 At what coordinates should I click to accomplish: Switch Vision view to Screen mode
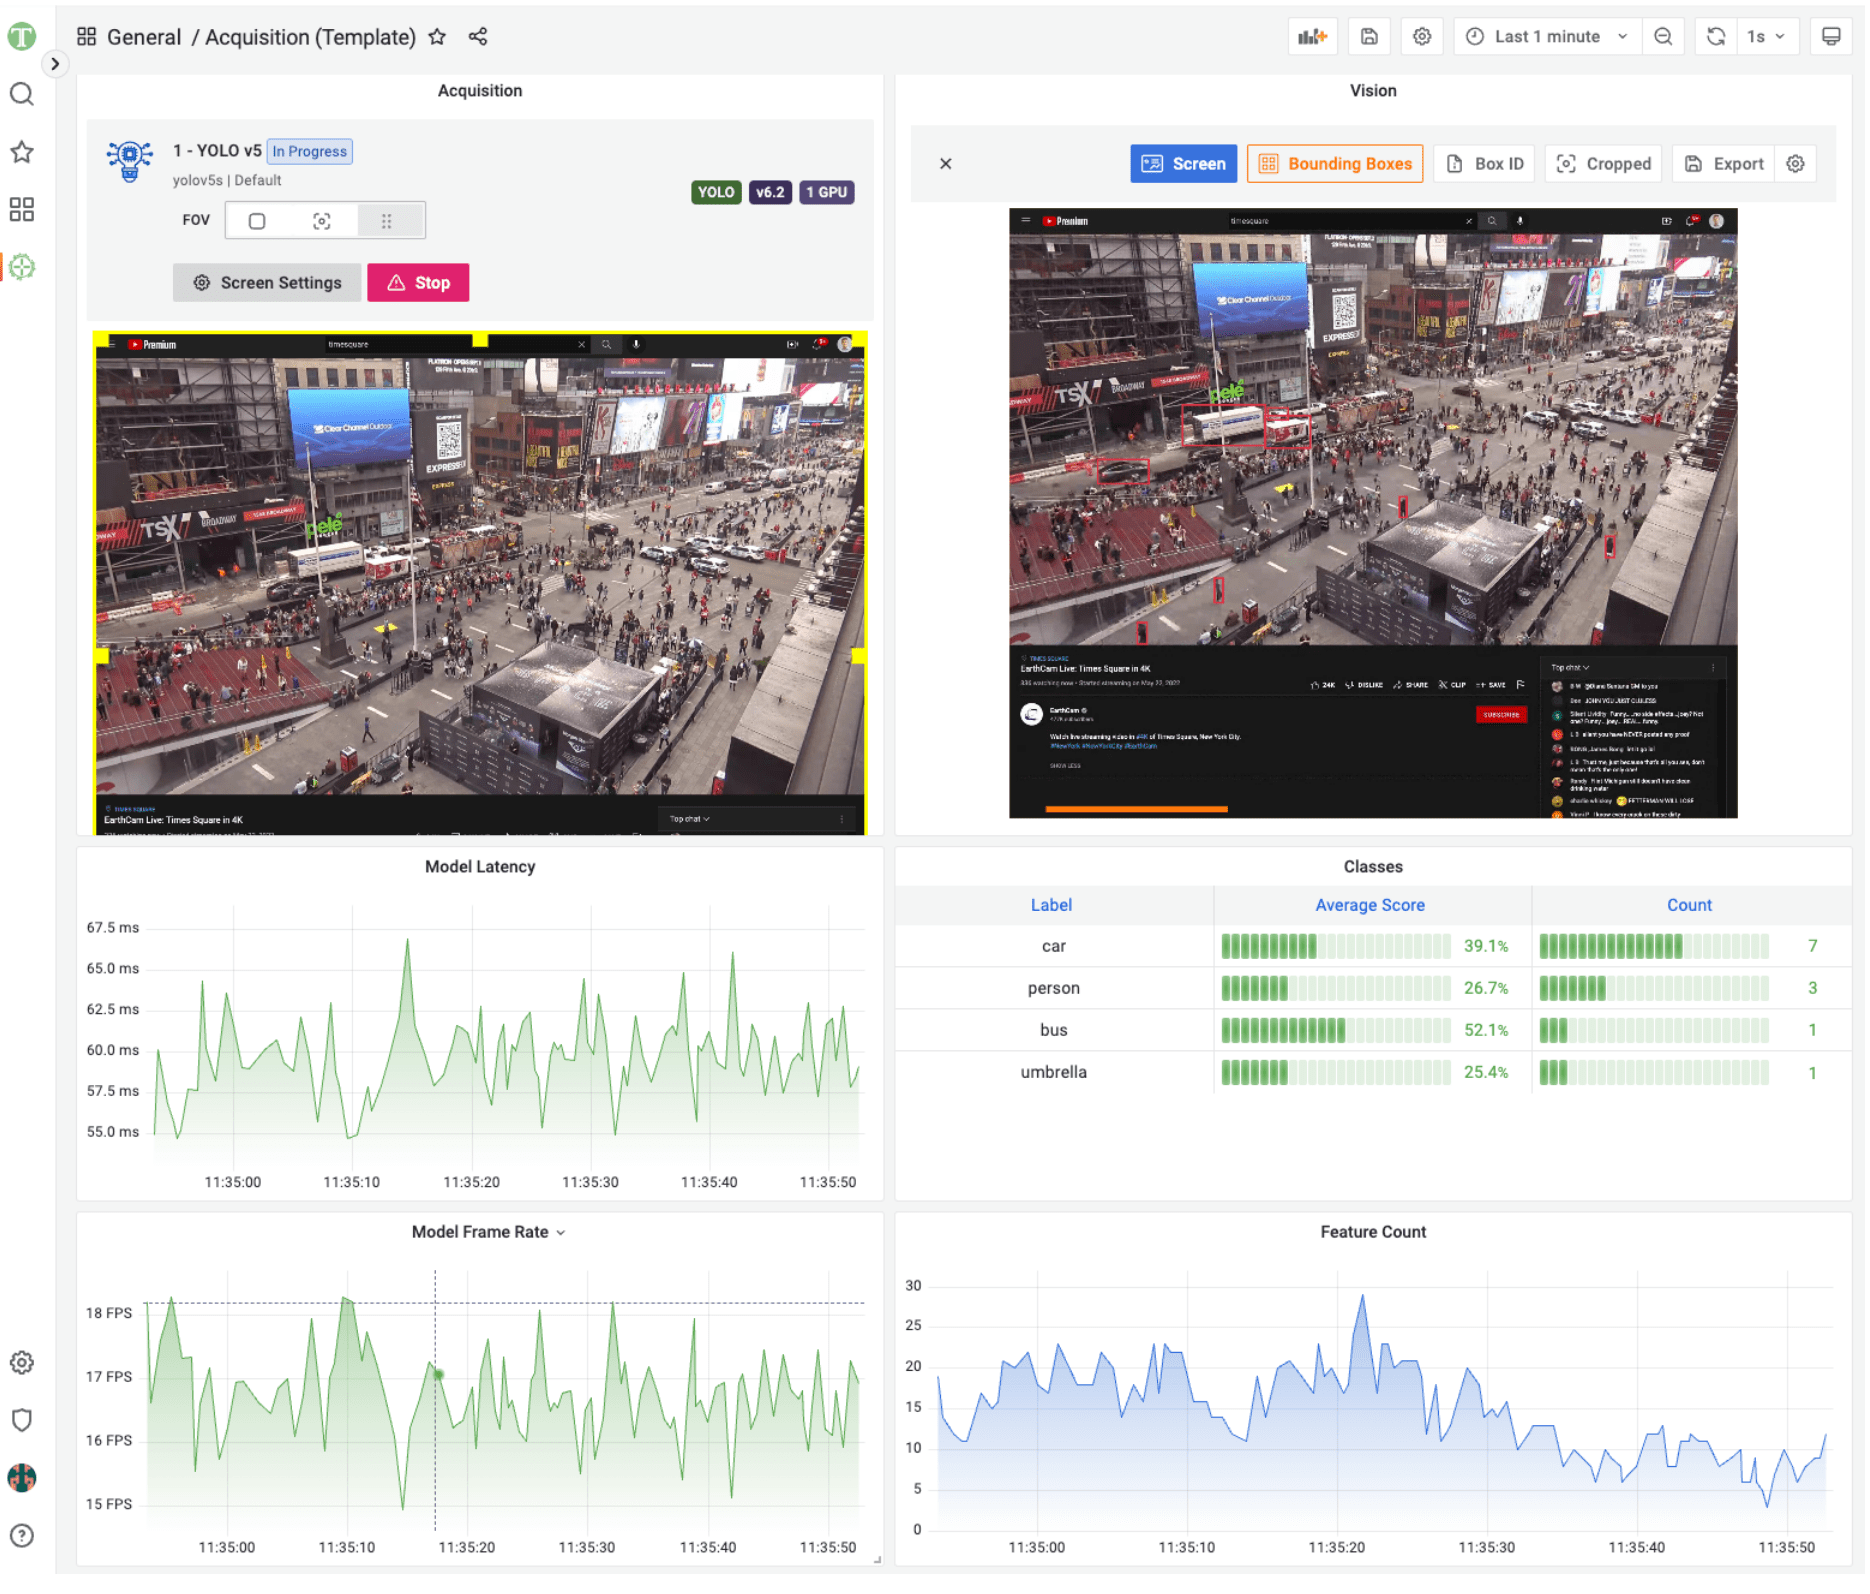click(x=1184, y=163)
